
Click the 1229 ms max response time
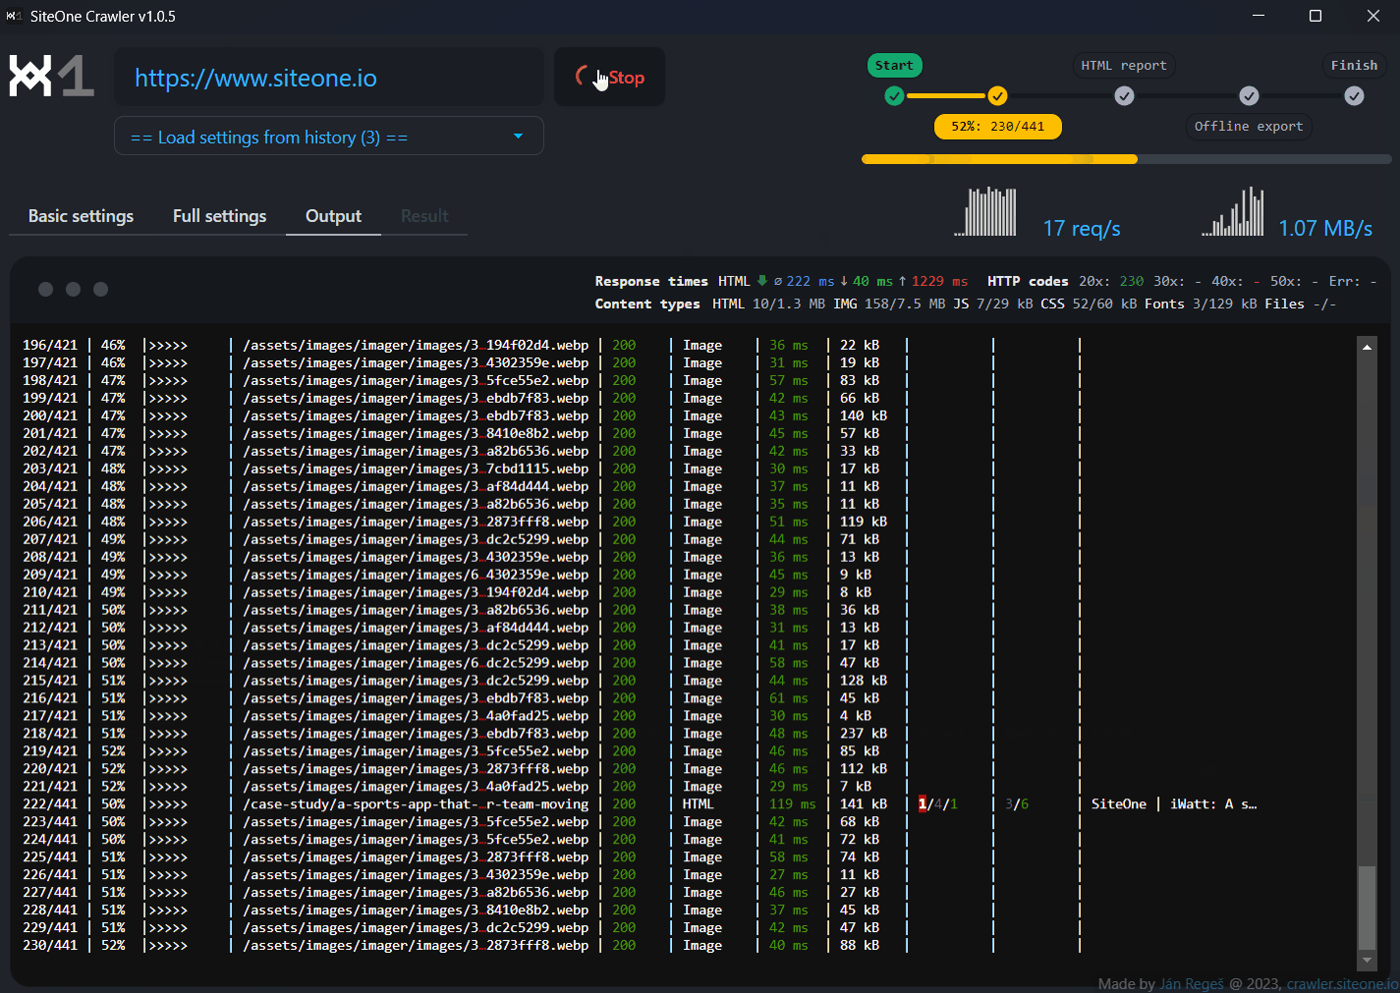[940, 281]
